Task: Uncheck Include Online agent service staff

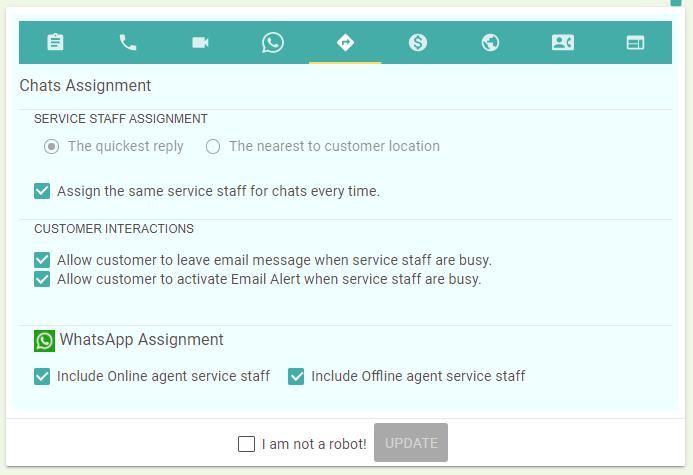Action: (x=42, y=376)
